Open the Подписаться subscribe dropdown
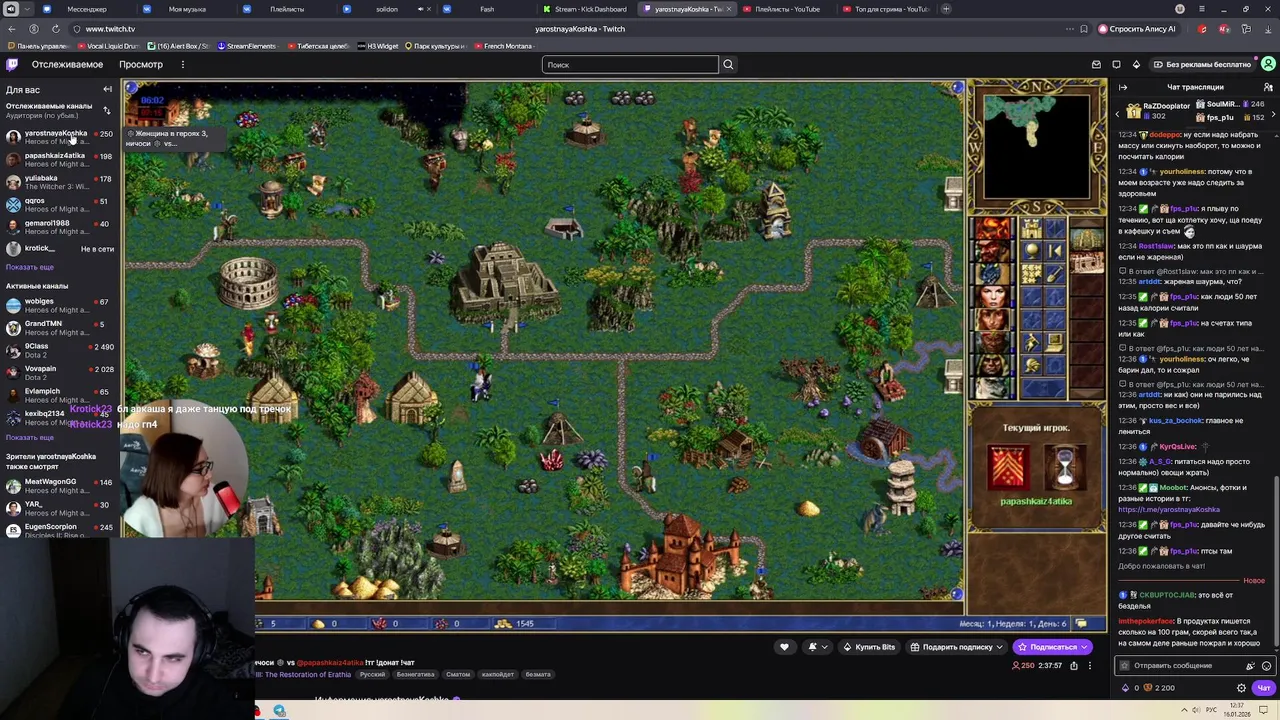Viewport: 1280px width, 720px height. click(x=1053, y=647)
